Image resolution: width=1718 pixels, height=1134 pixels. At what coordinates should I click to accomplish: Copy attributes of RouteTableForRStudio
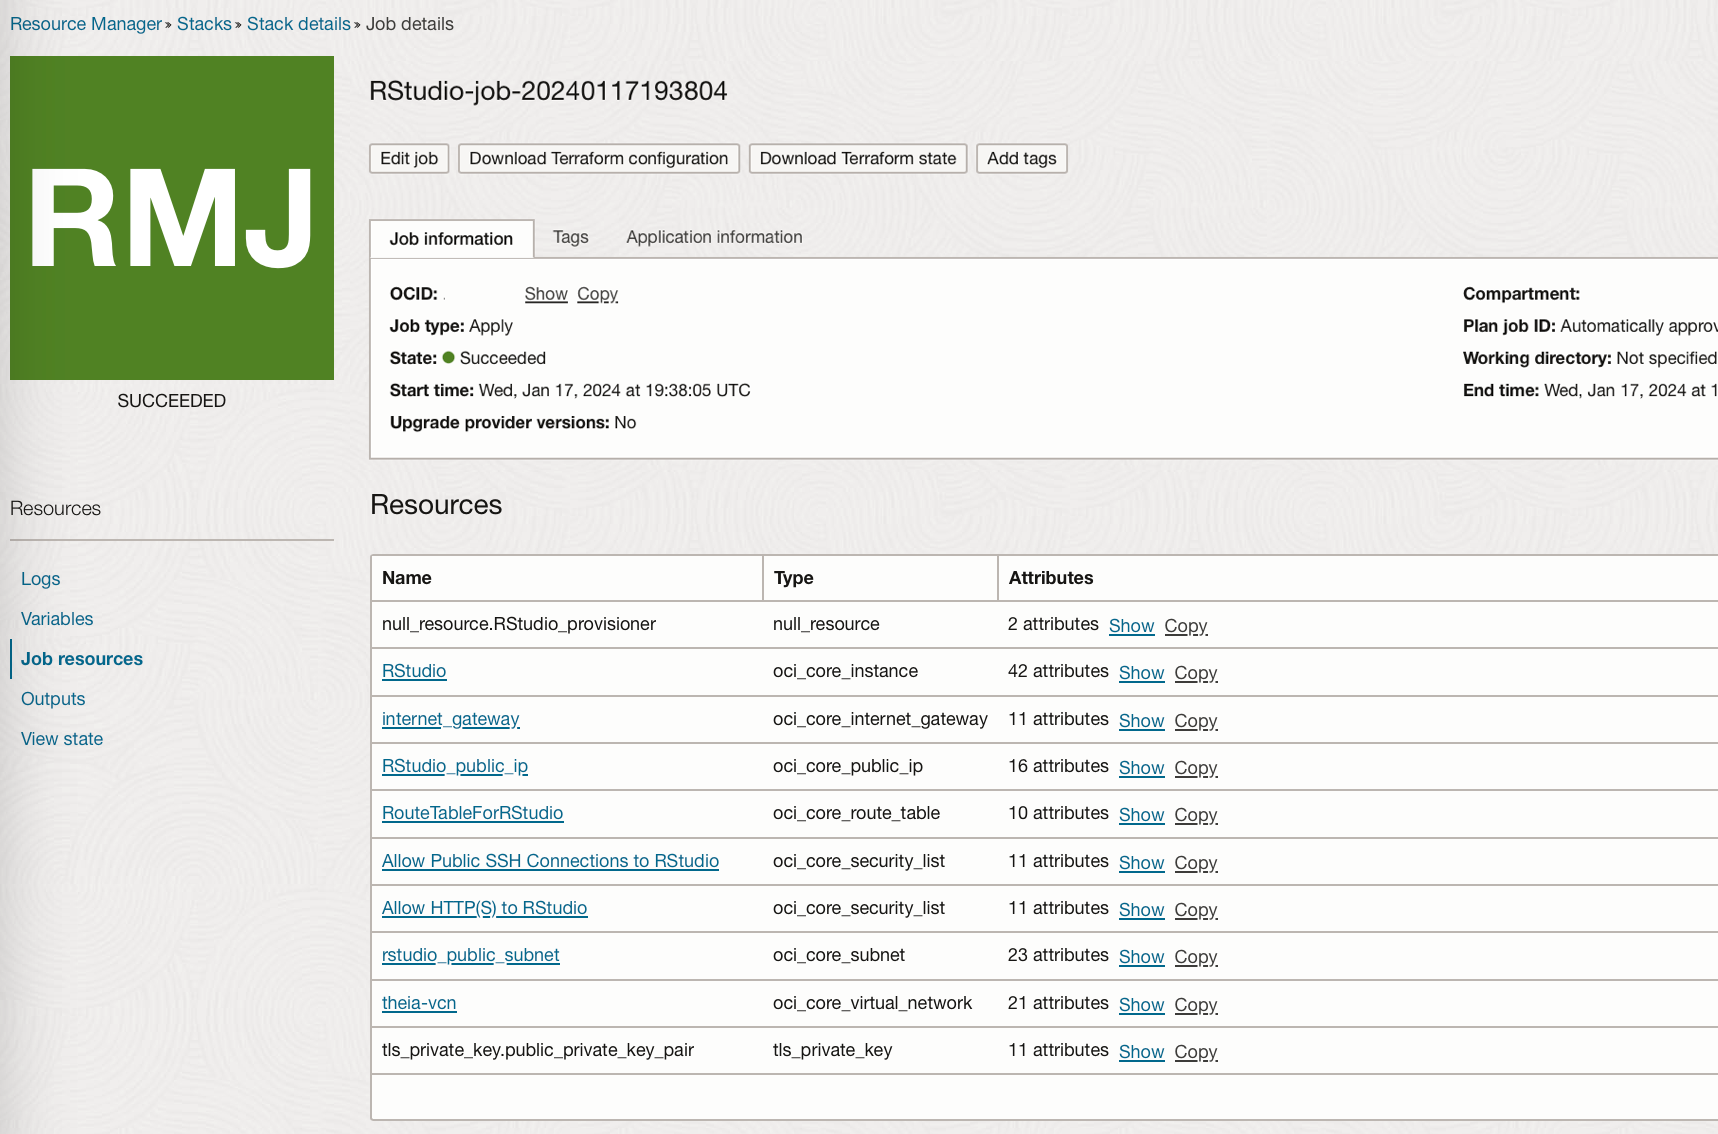click(1196, 815)
